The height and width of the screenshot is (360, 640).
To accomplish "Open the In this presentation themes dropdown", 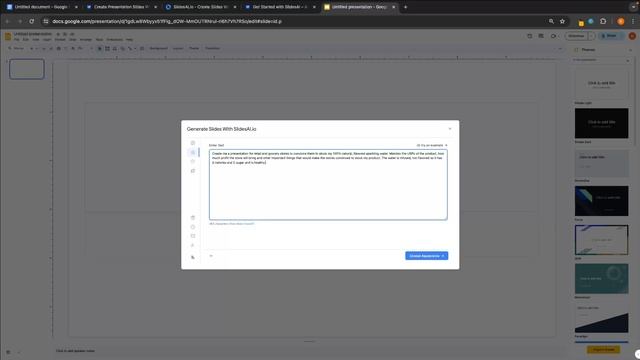I will tap(602, 60).
